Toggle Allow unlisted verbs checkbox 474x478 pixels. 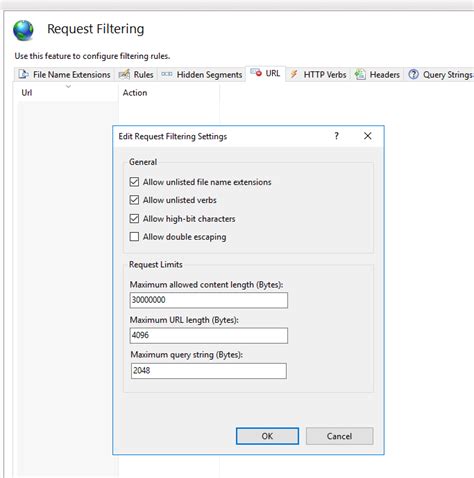pyautogui.click(x=134, y=200)
